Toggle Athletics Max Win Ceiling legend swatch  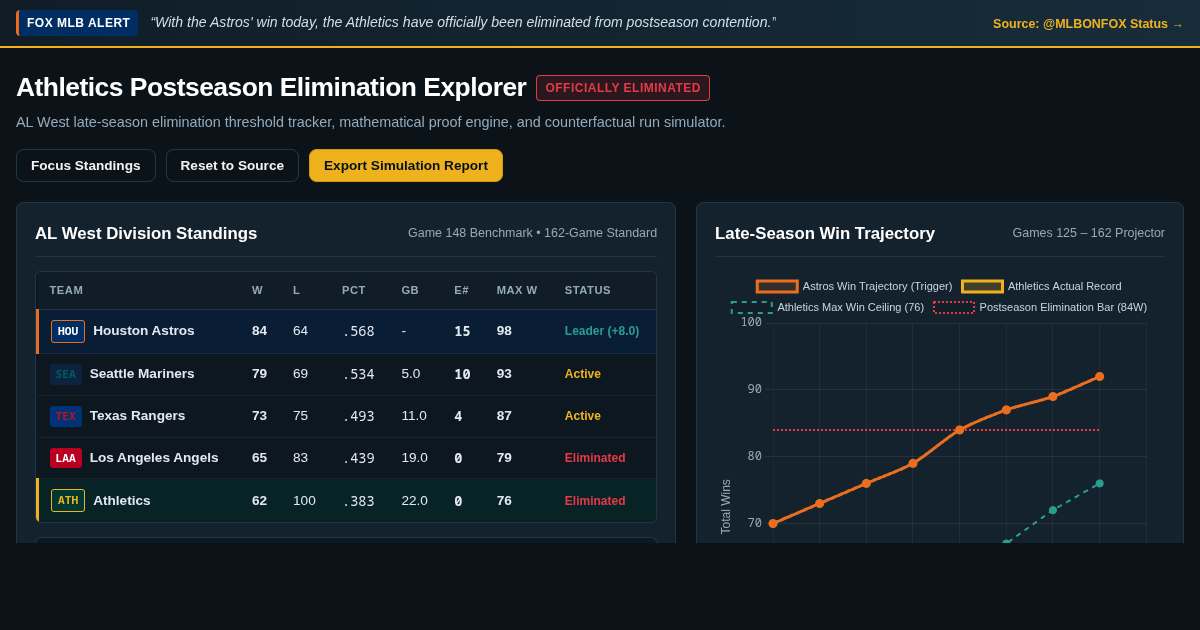(752, 307)
